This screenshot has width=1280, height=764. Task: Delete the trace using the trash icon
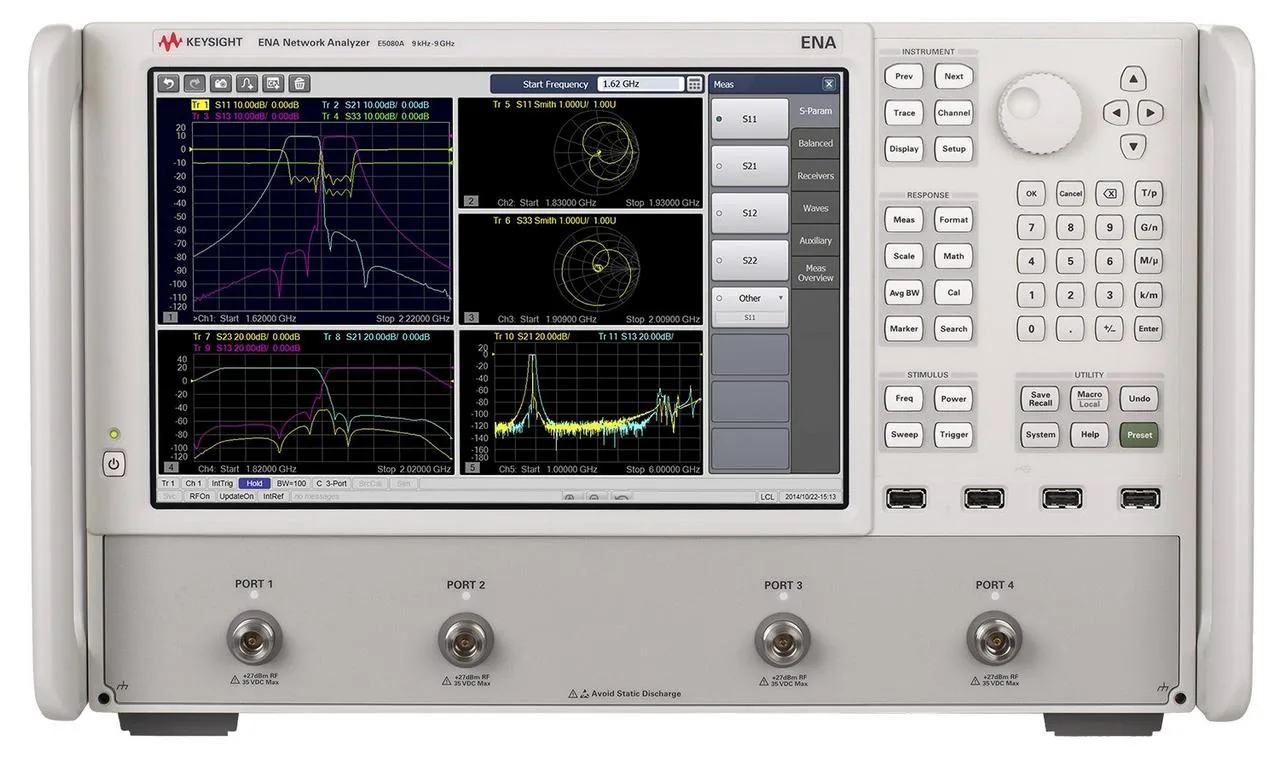(x=300, y=84)
